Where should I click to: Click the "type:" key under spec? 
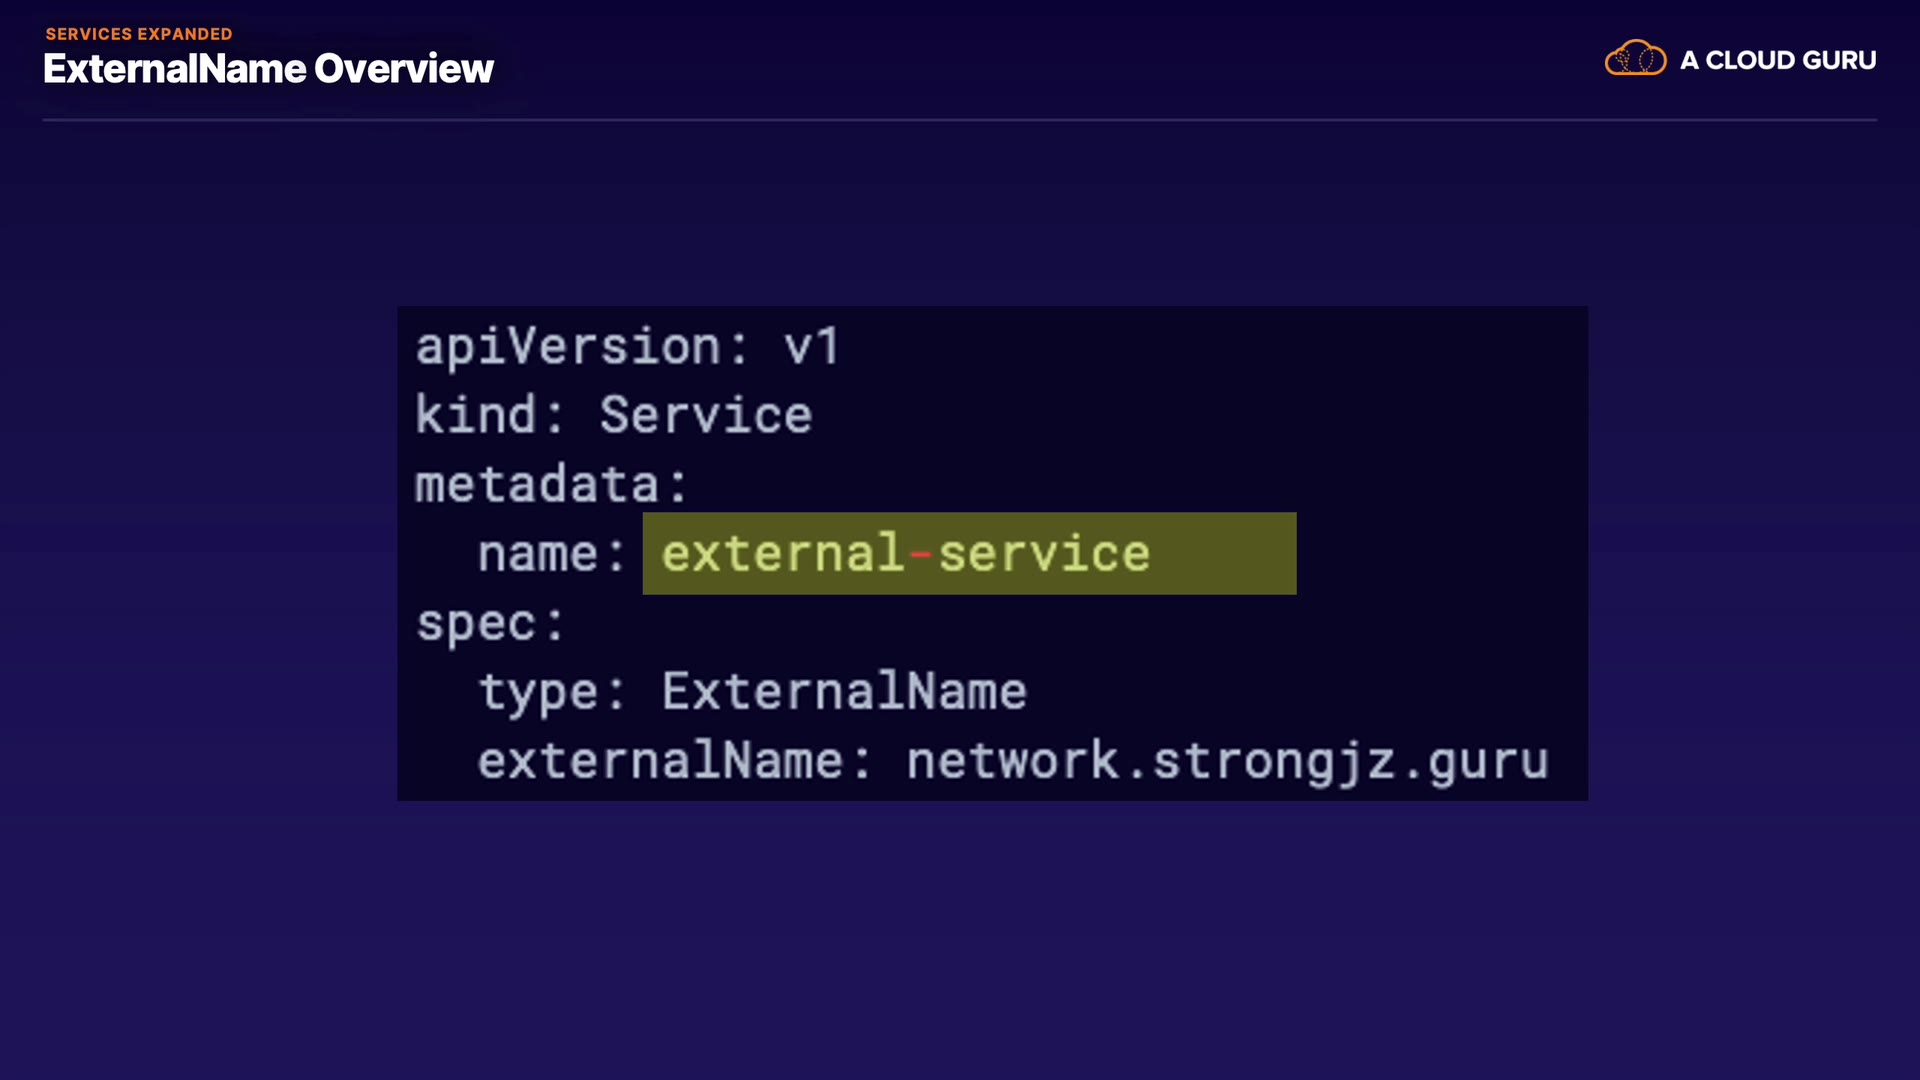pos(552,692)
